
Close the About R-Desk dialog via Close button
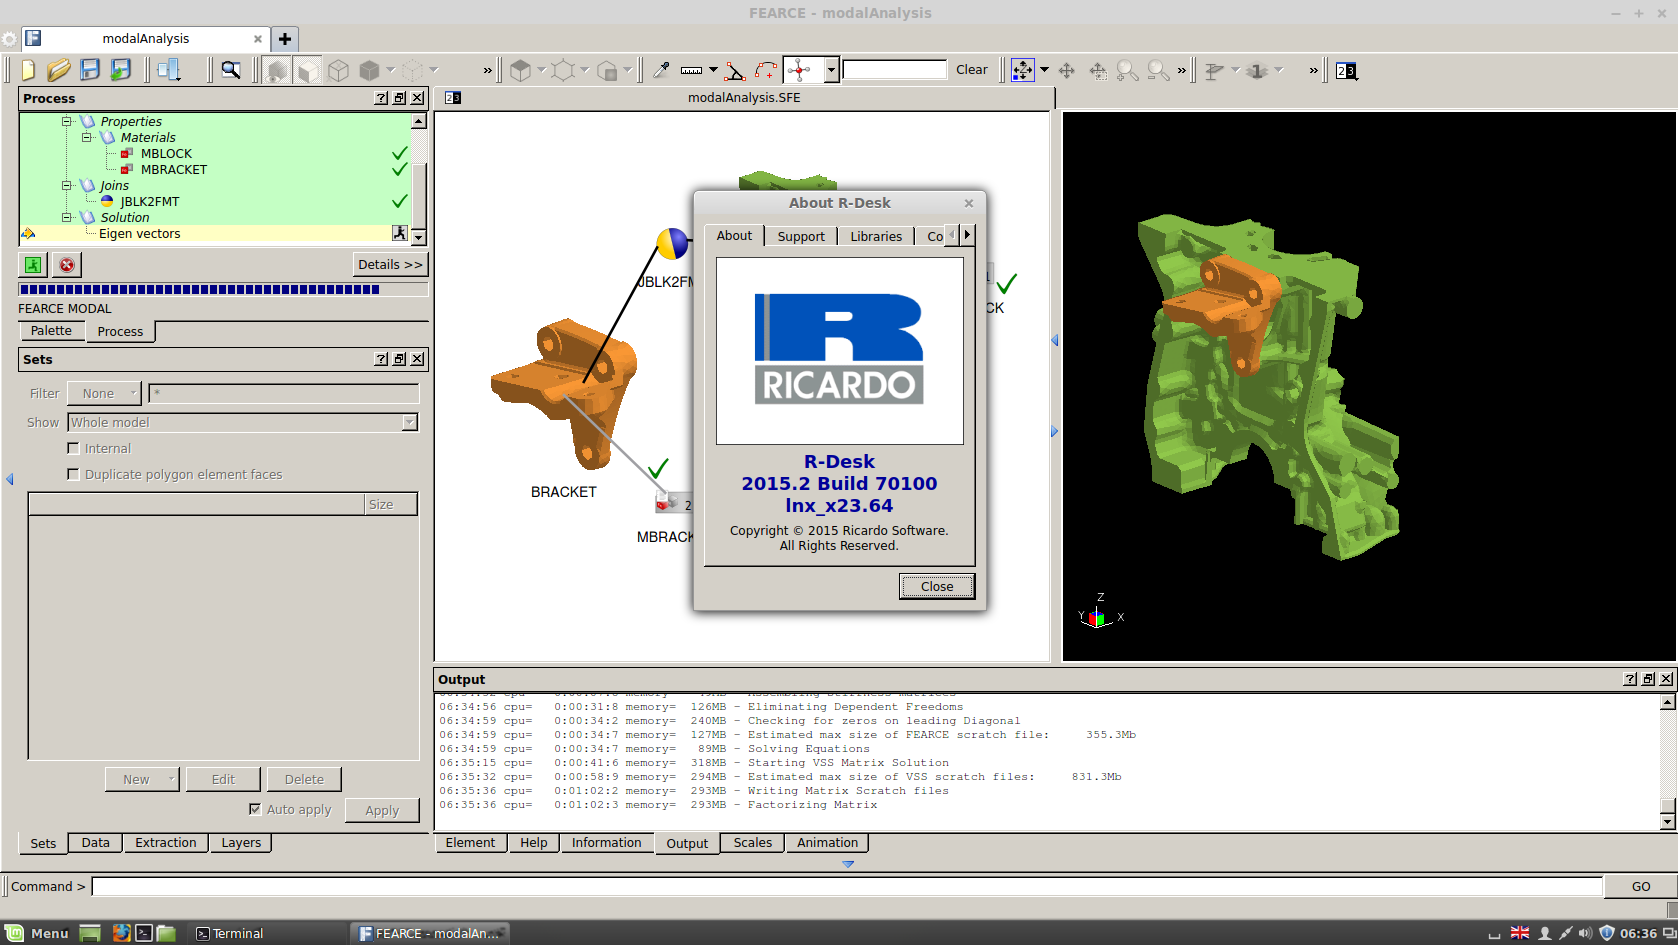[x=937, y=586]
